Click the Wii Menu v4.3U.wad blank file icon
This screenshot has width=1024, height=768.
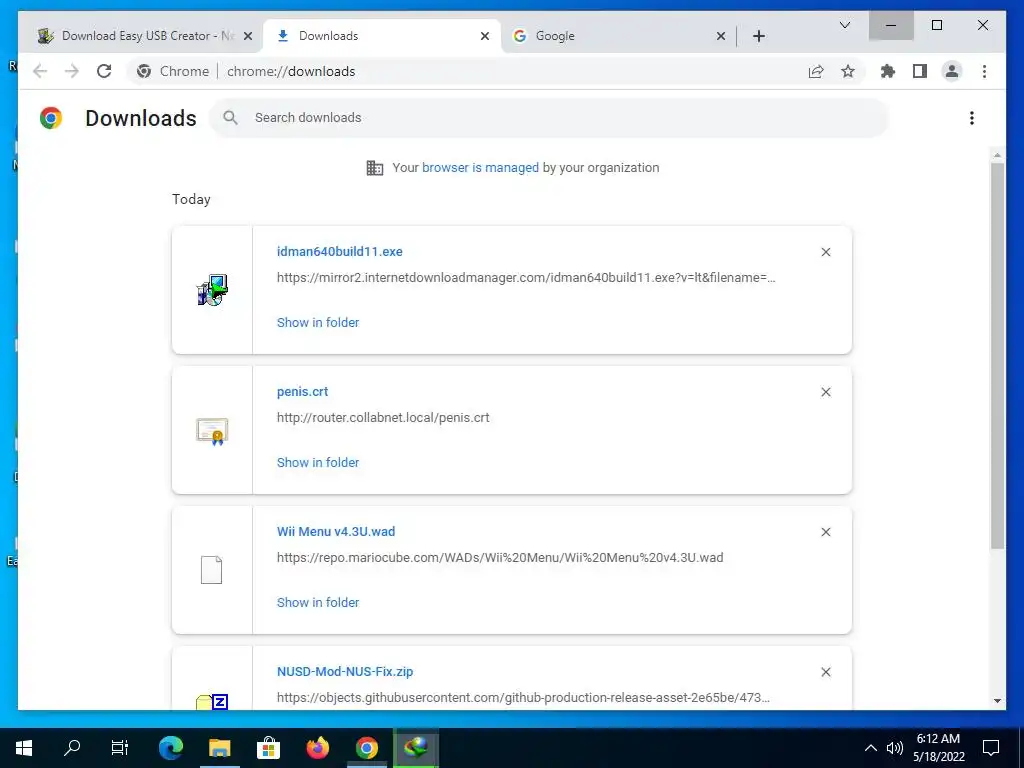click(x=212, y=570)
